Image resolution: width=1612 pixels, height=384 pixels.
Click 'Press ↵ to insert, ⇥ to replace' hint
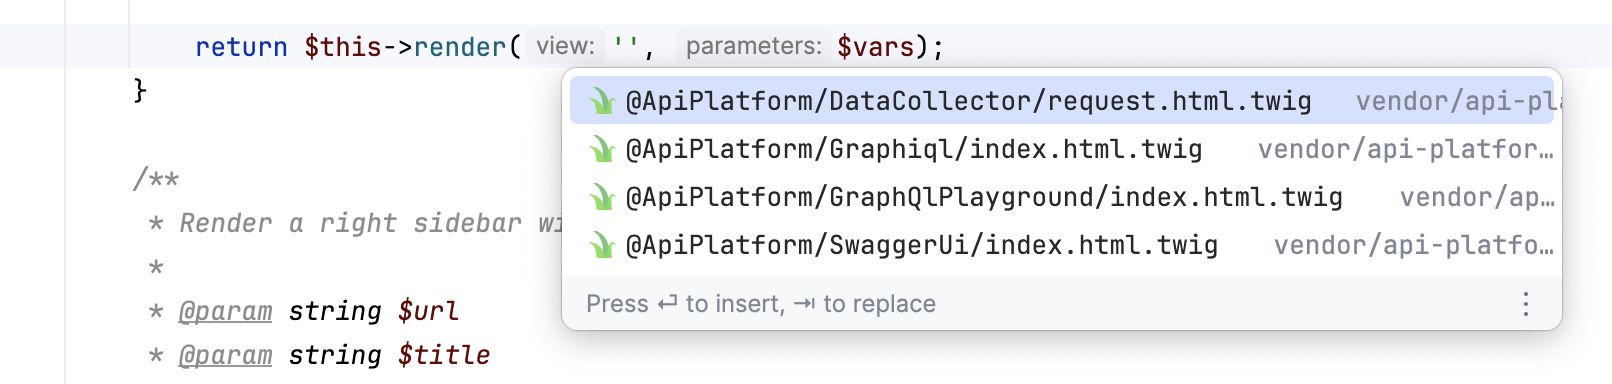coord(761,304)
